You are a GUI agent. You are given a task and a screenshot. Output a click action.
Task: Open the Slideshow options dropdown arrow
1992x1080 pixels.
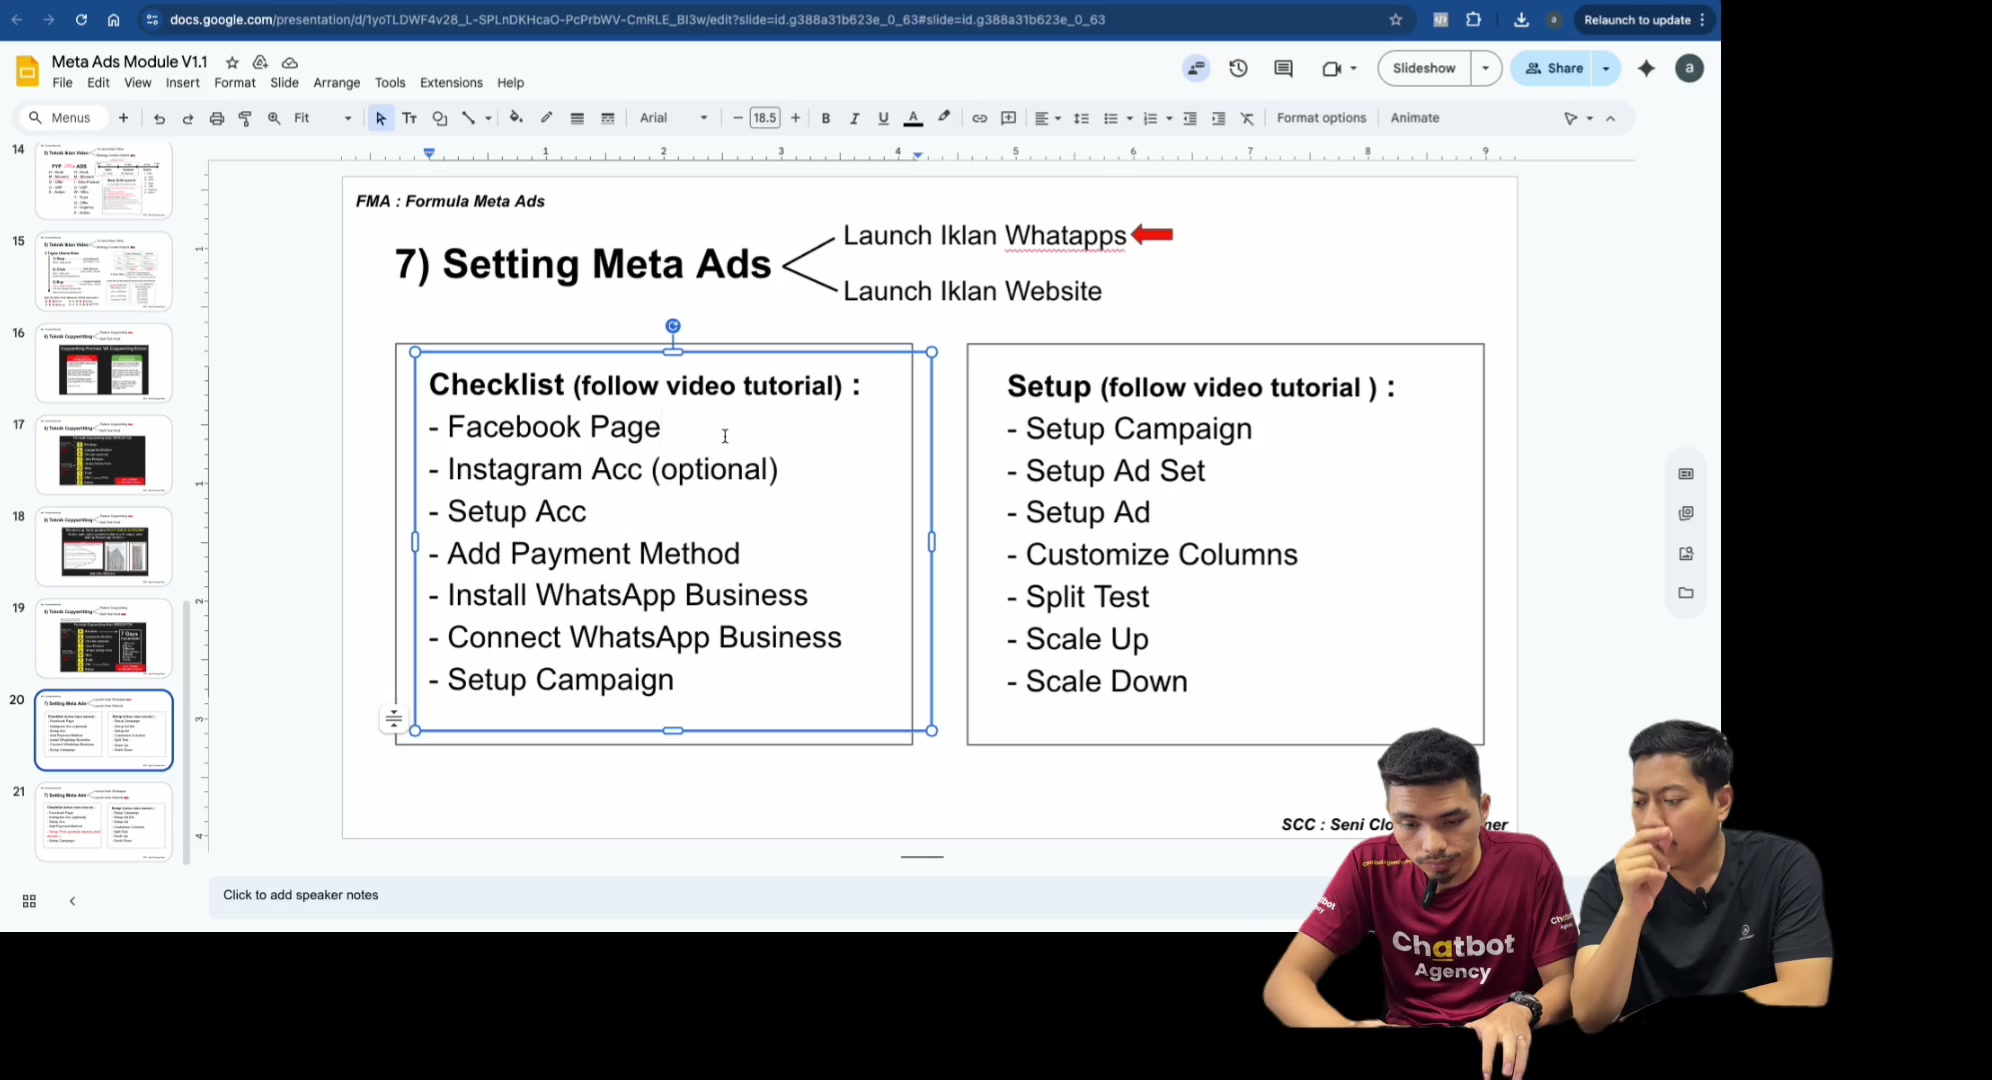(1486, 68)
